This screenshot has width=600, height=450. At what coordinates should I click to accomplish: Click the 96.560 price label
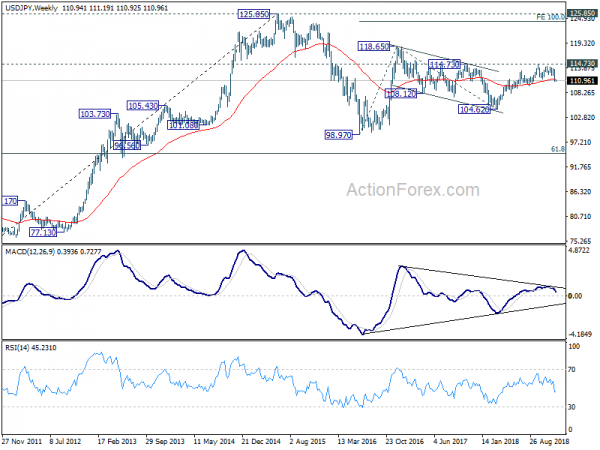click(x=127, y=145)
